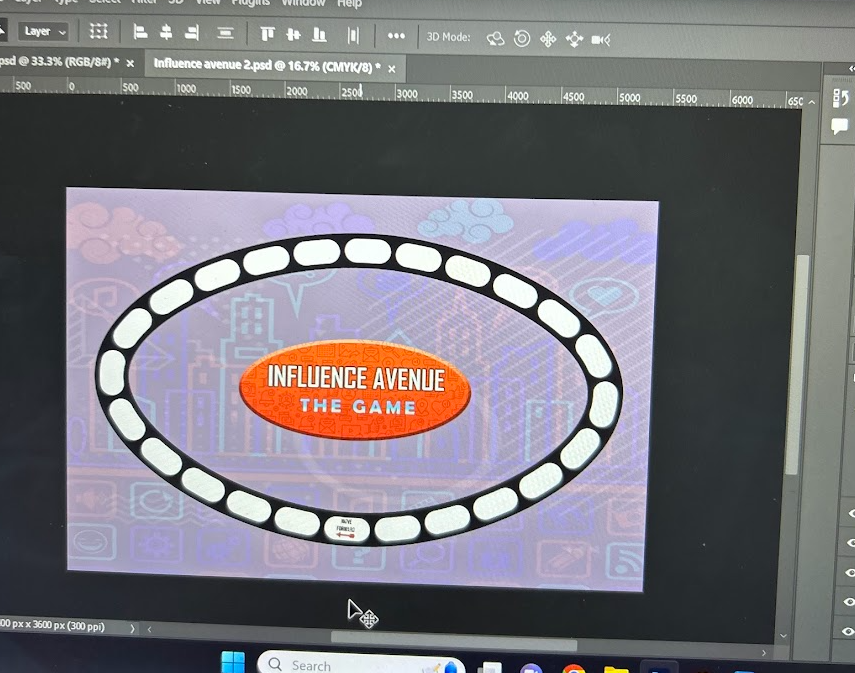Click the horizontal scrollbar left arrow

tap(149, 629)
